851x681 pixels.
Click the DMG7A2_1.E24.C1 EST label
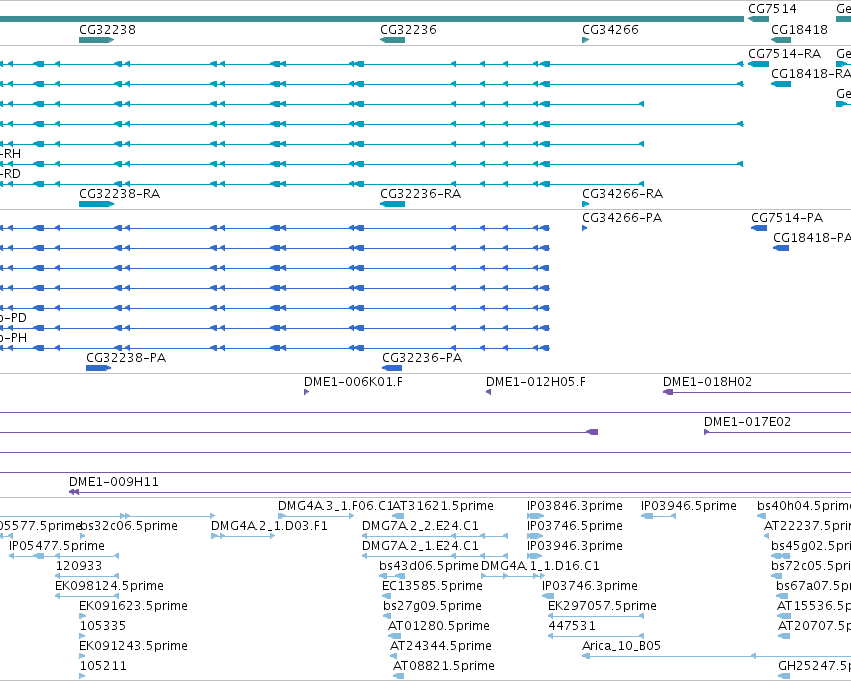tap(420, 546)
